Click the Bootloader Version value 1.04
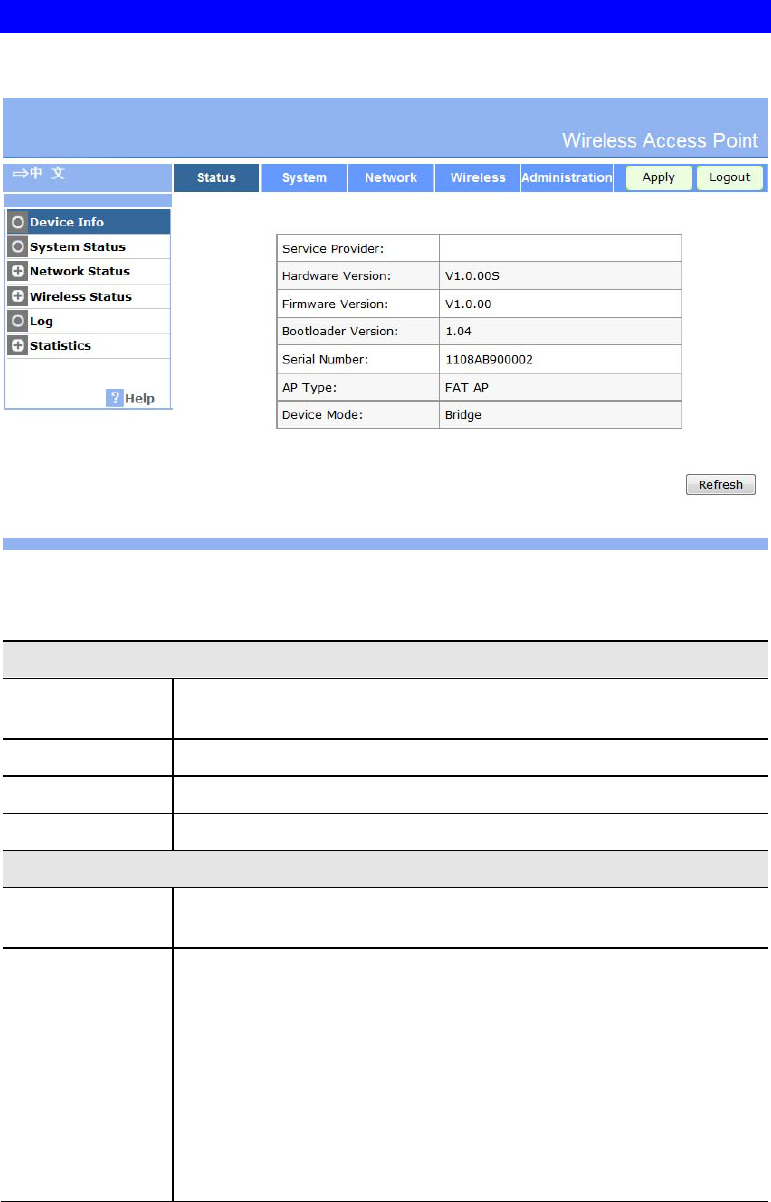The height and width of the screenshot is (1202, 771). tap(457, 331)
